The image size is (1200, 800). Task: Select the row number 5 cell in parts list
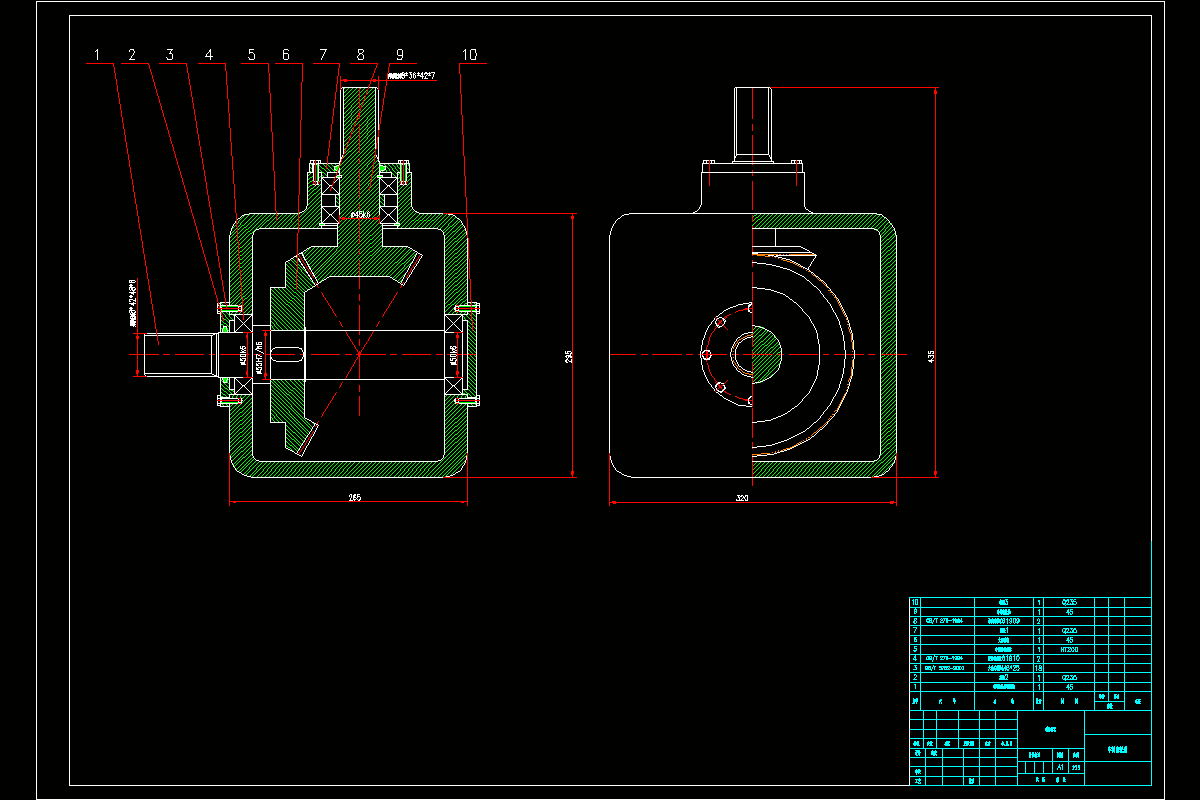pos(915,649)
